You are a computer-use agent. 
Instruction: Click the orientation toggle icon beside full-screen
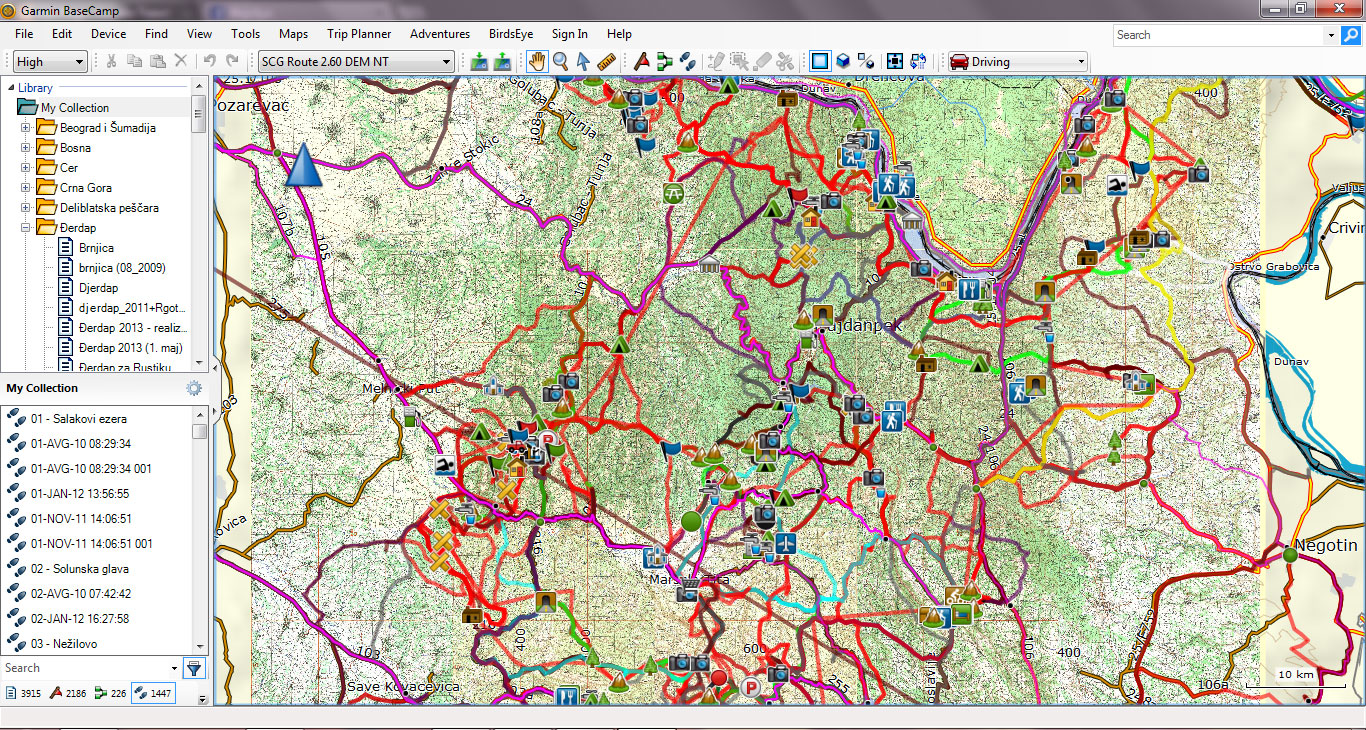[x=918, y=62]
